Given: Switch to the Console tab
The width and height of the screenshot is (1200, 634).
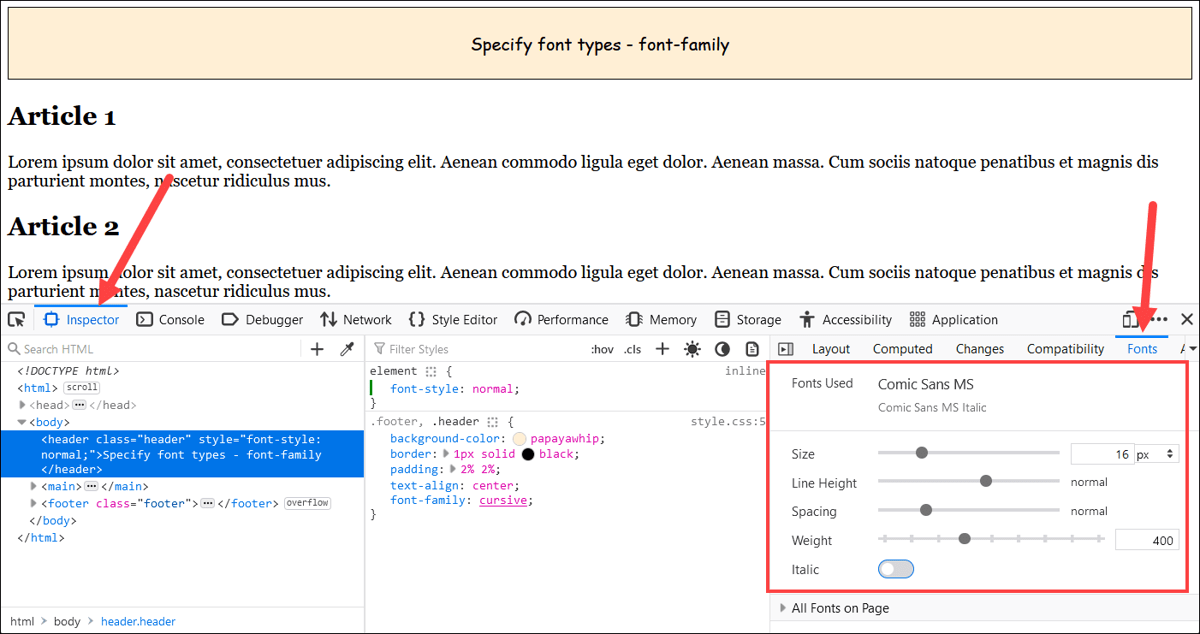Looking at the screenshot, I should tap(171, 318).
